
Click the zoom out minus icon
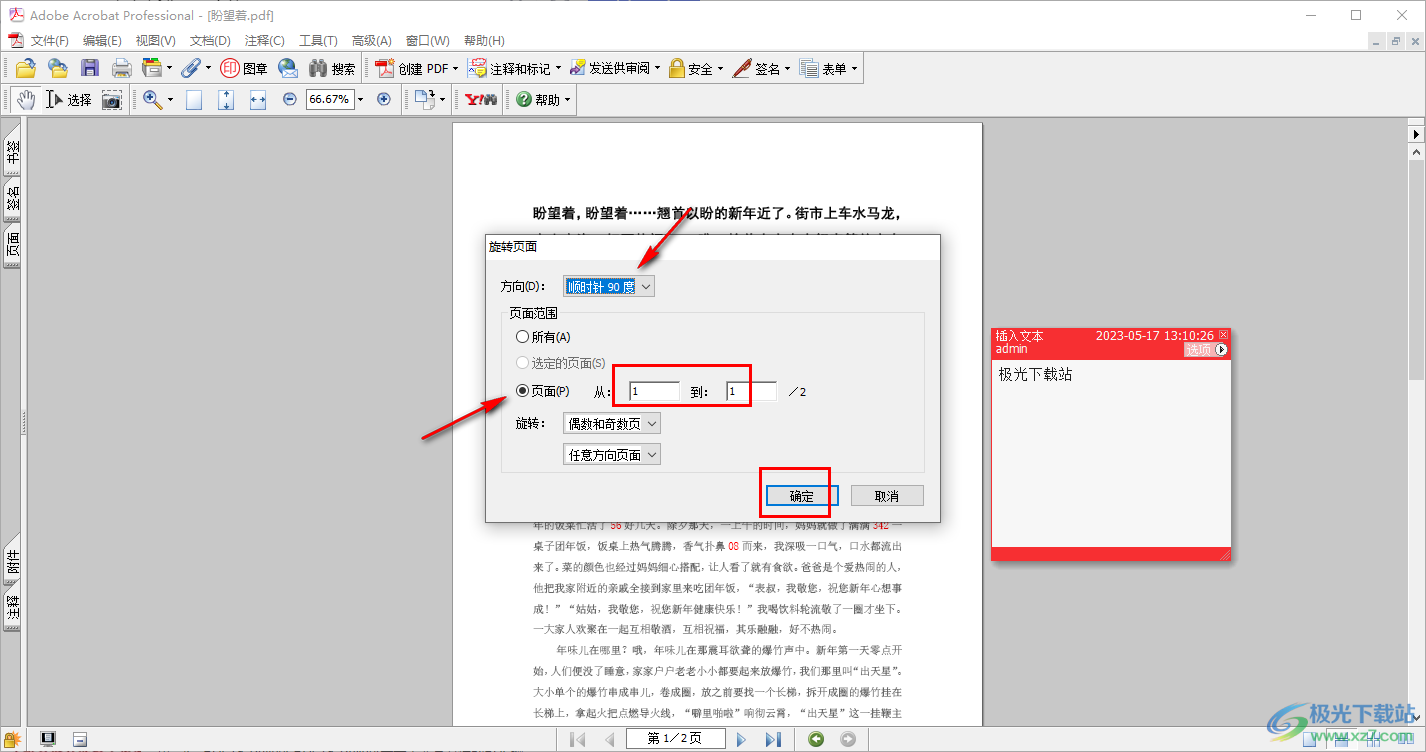click(x=290, y=99)
